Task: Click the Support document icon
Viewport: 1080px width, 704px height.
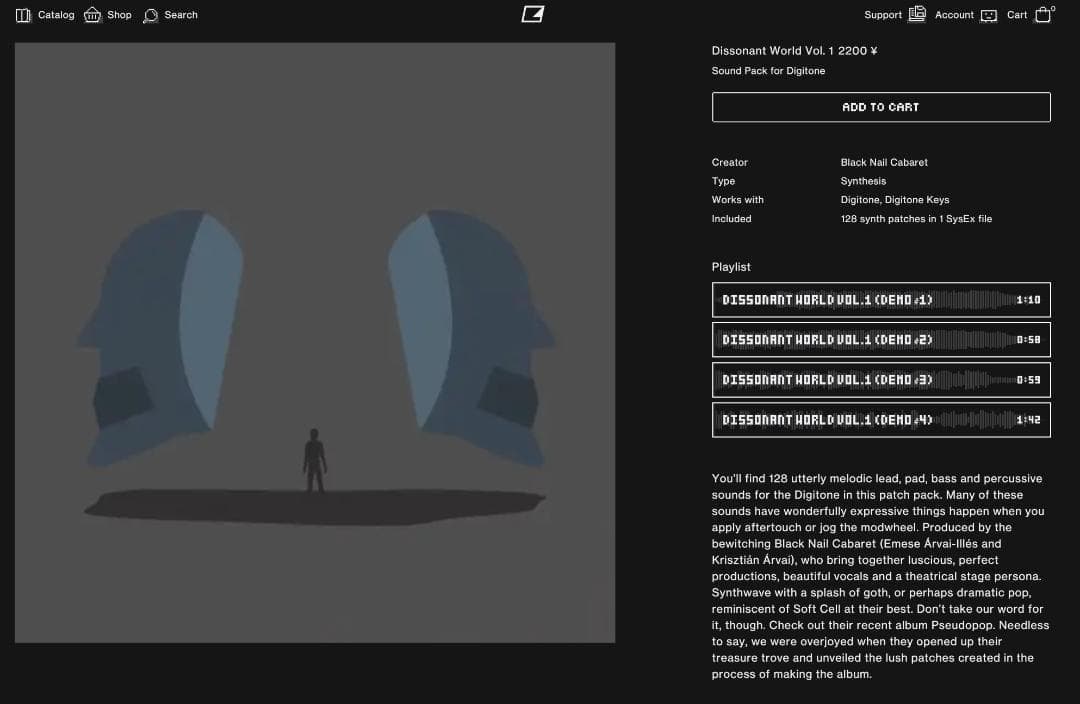Action: 917,14
